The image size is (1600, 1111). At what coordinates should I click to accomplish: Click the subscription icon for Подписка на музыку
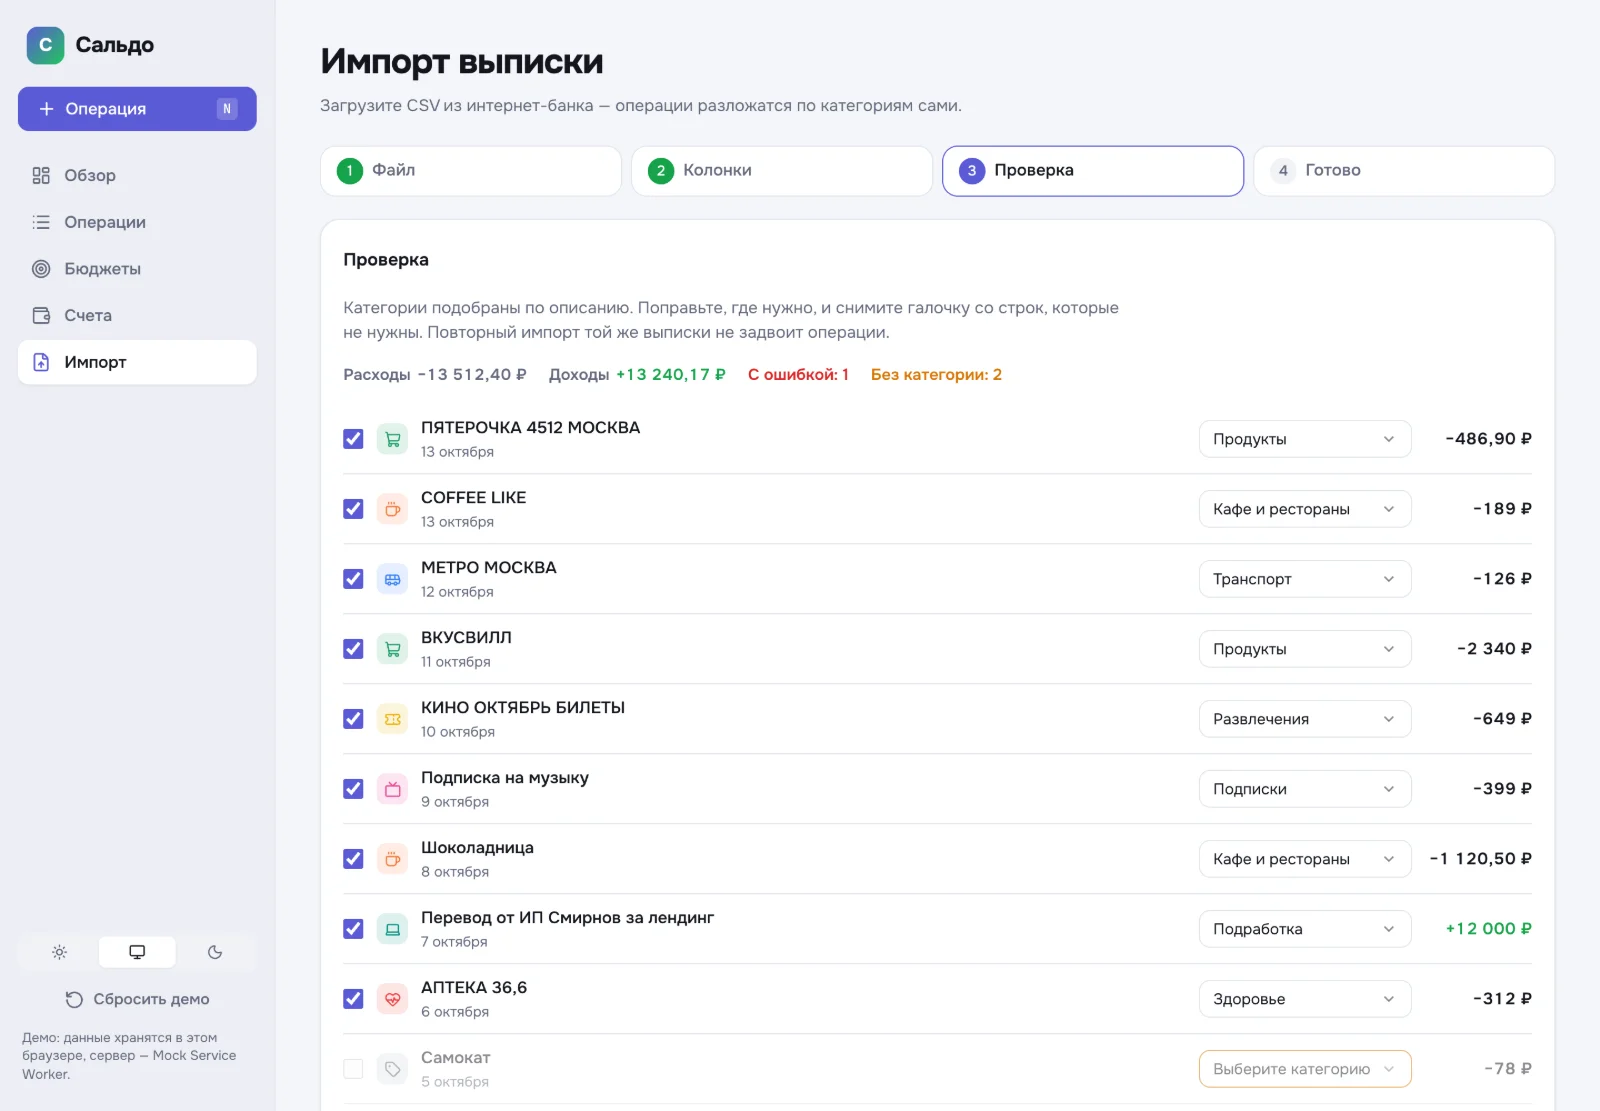click(x=393, y=789)
